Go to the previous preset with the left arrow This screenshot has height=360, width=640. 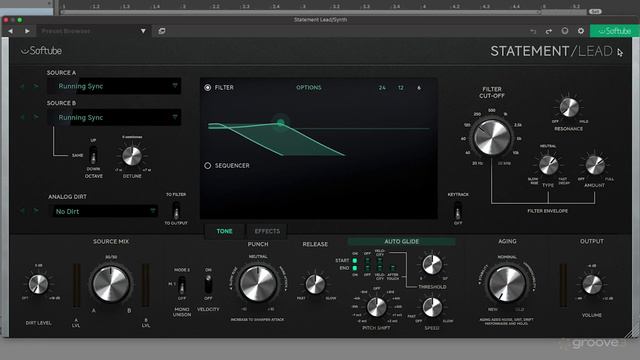point(10,31)
